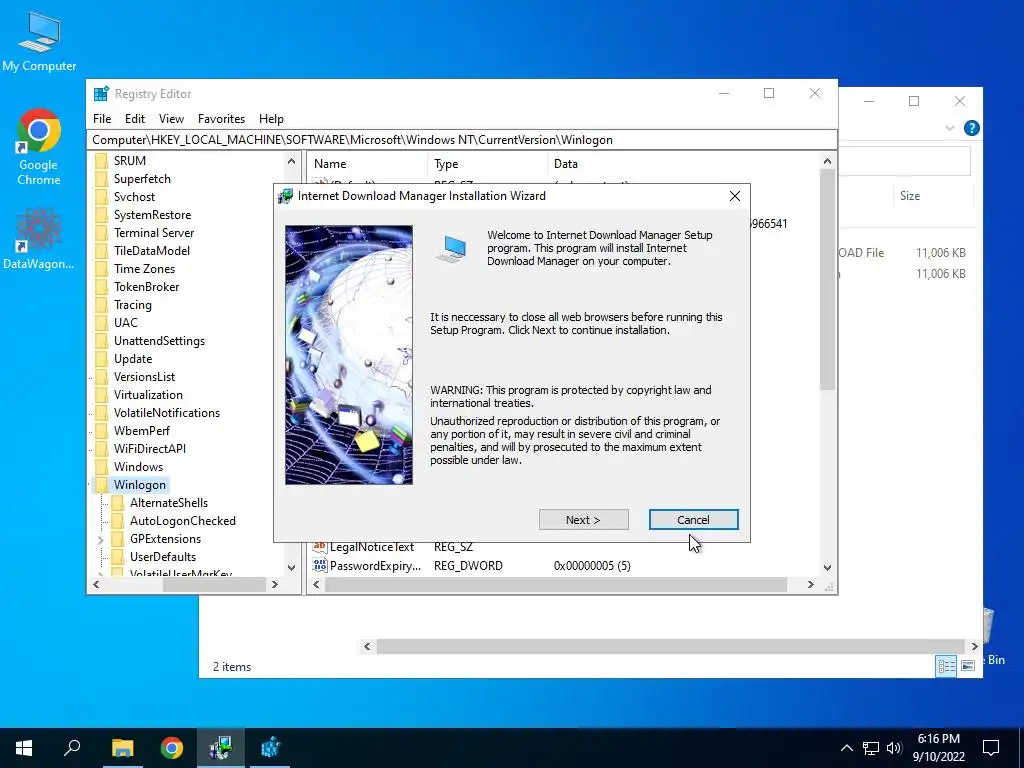Viewport: 1024px width, 768px height.
Task: Click the 0x00000005 (5) data value
Action: [x=592, y=566]
